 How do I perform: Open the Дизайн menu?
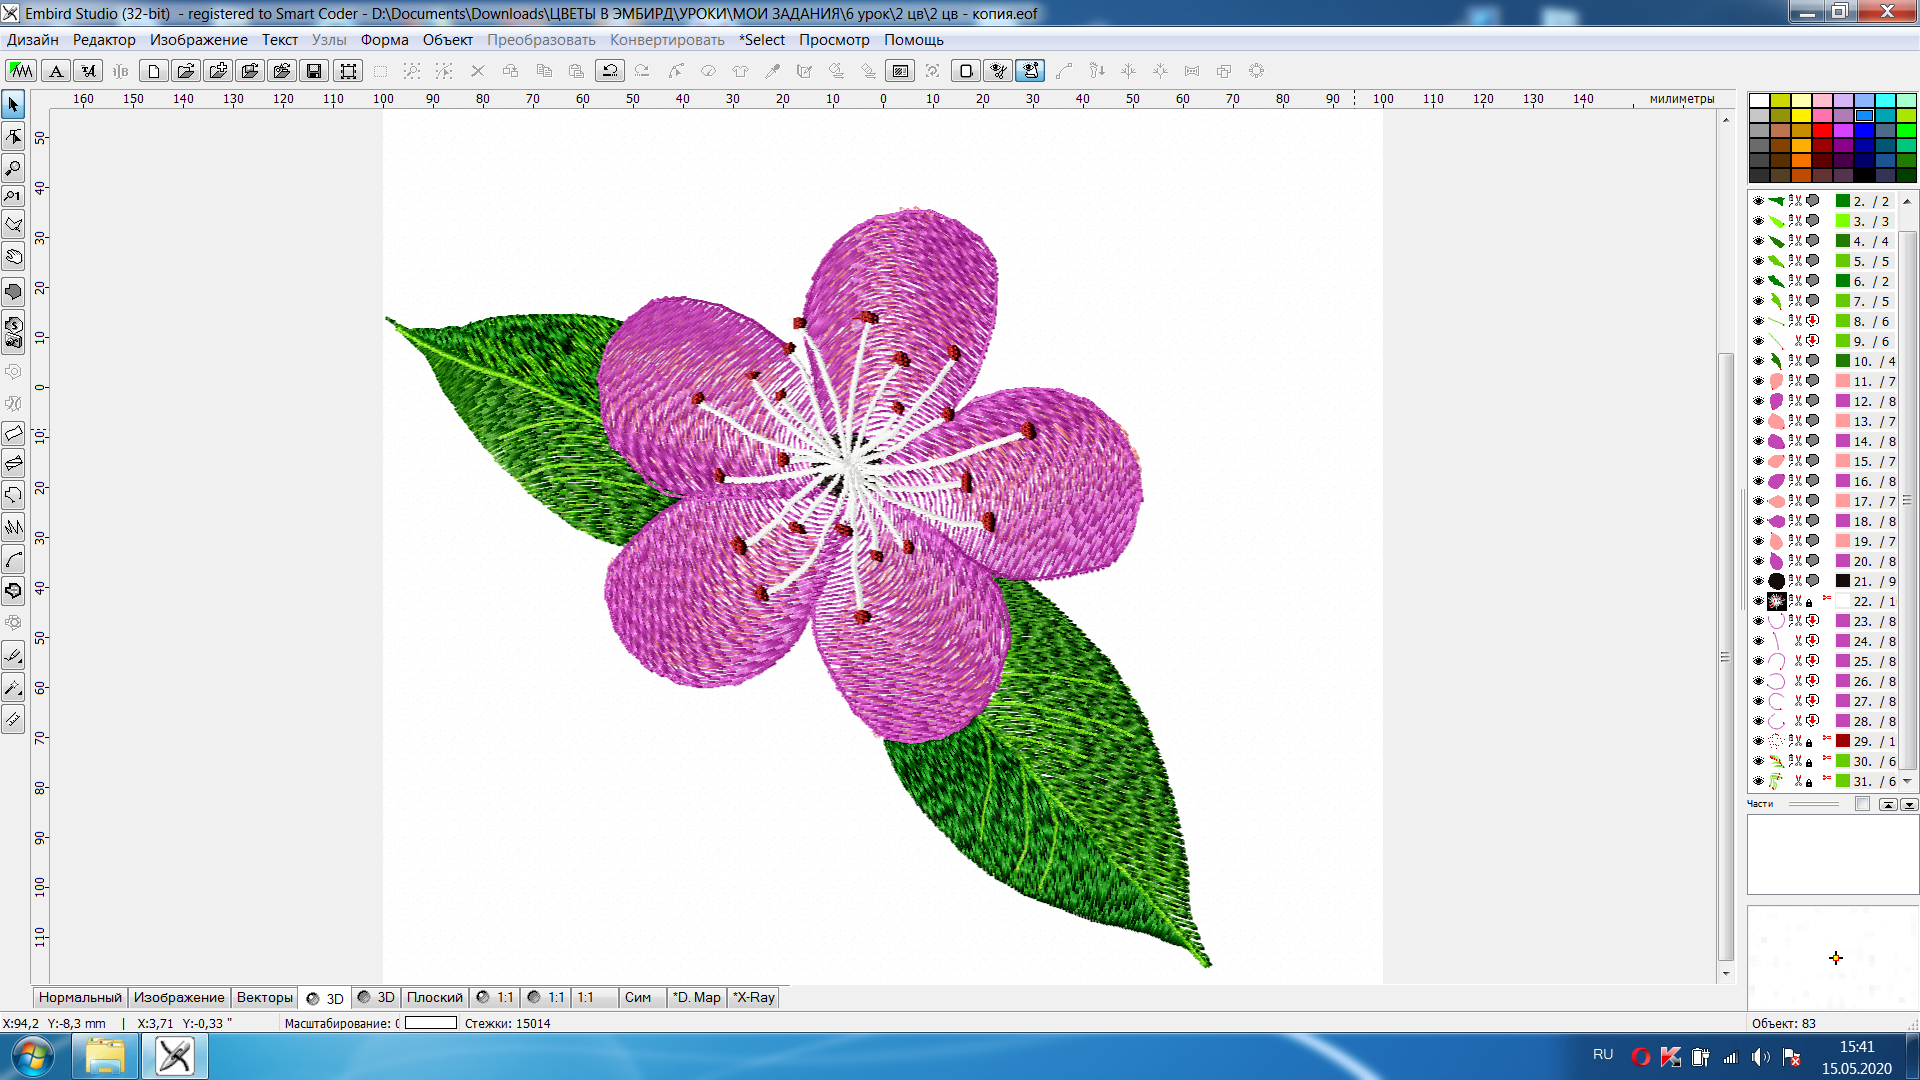32,40
